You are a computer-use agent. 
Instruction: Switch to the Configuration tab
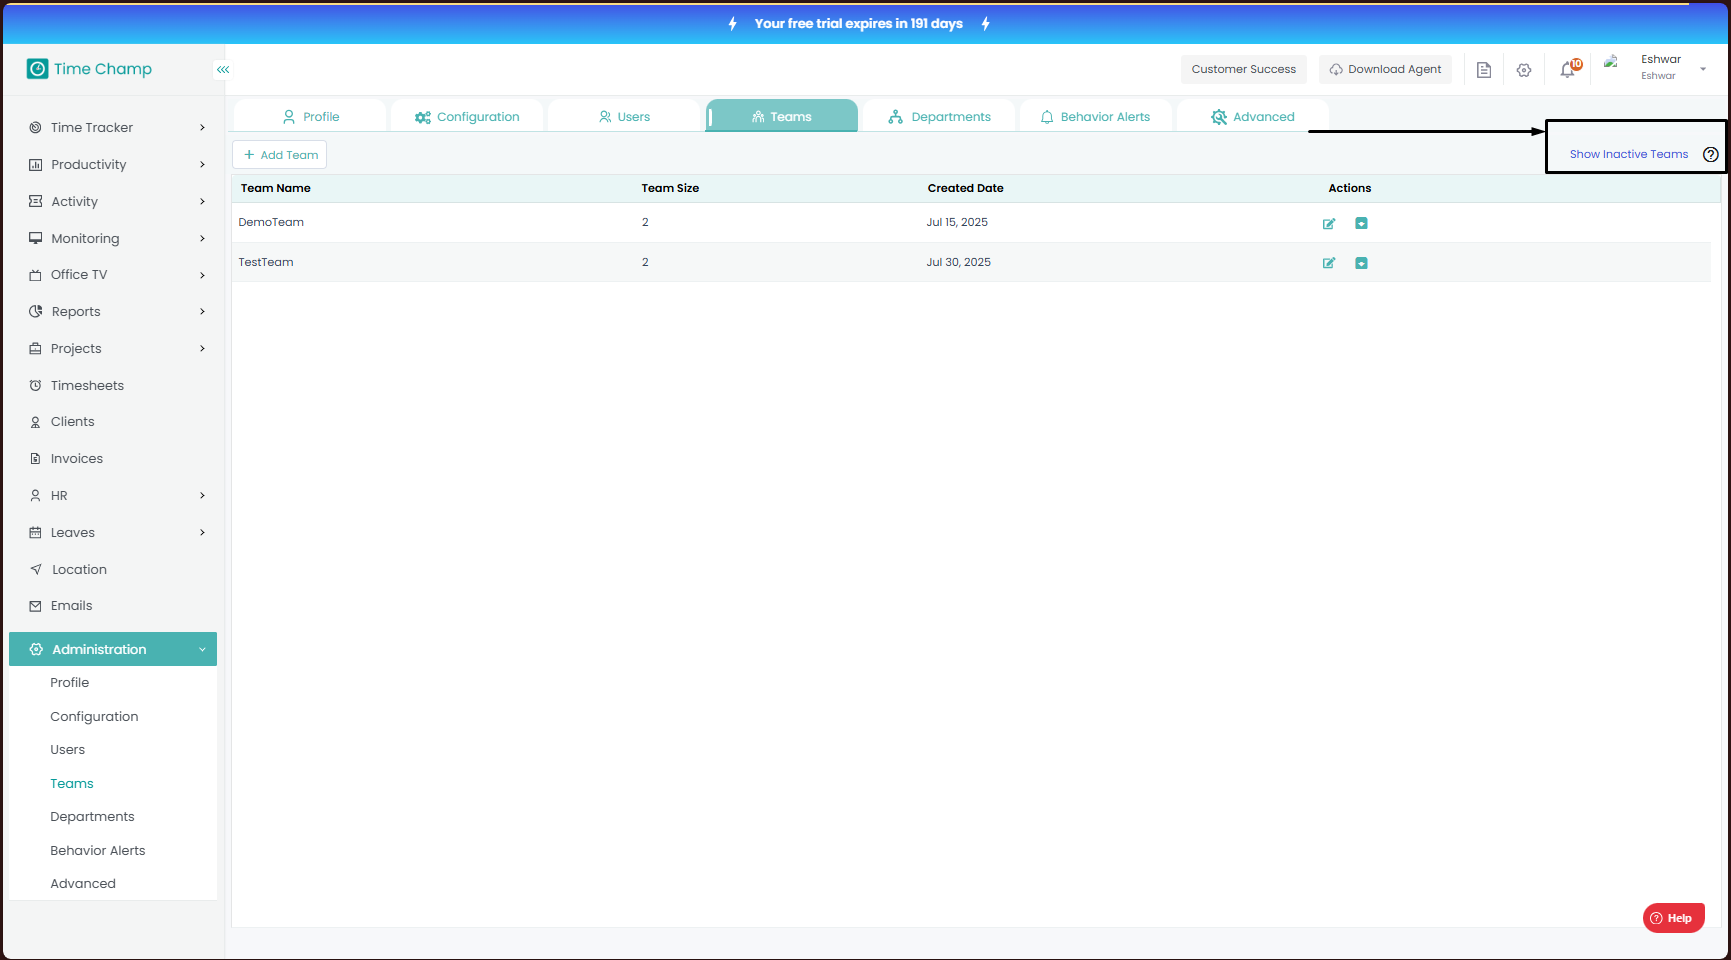(x=467, y=116)
